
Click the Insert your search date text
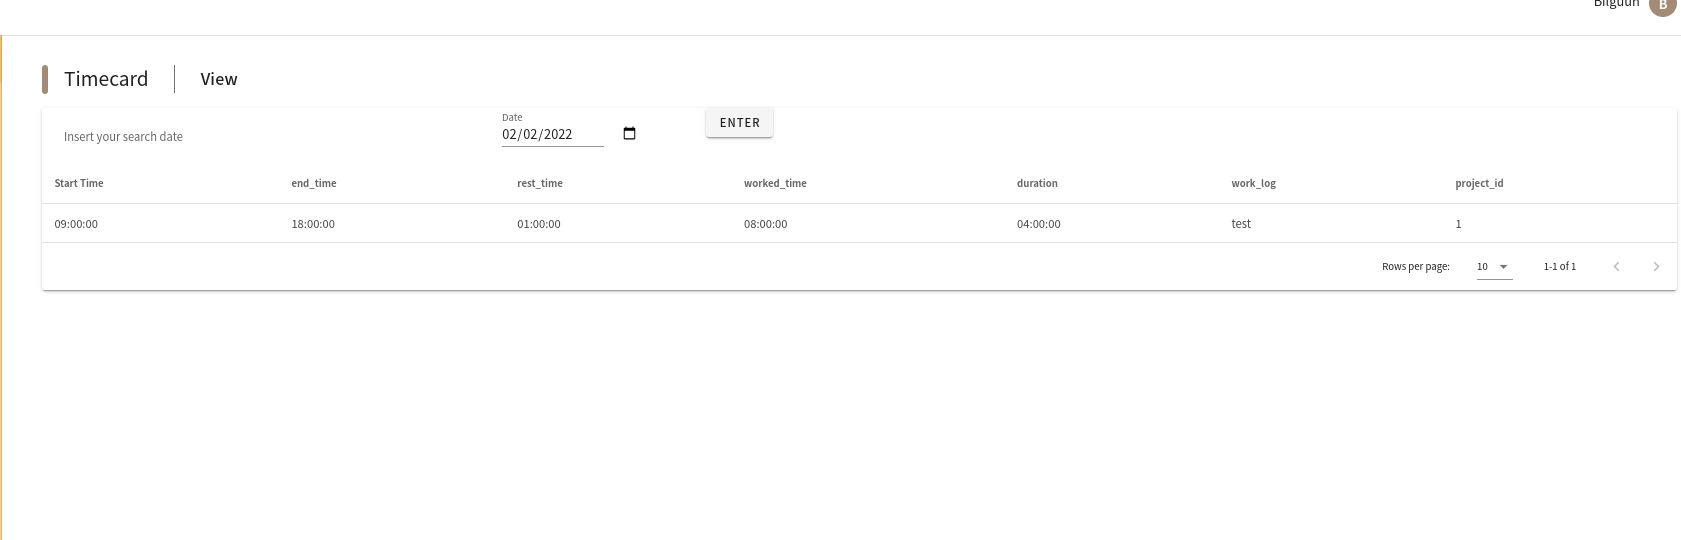123,136
